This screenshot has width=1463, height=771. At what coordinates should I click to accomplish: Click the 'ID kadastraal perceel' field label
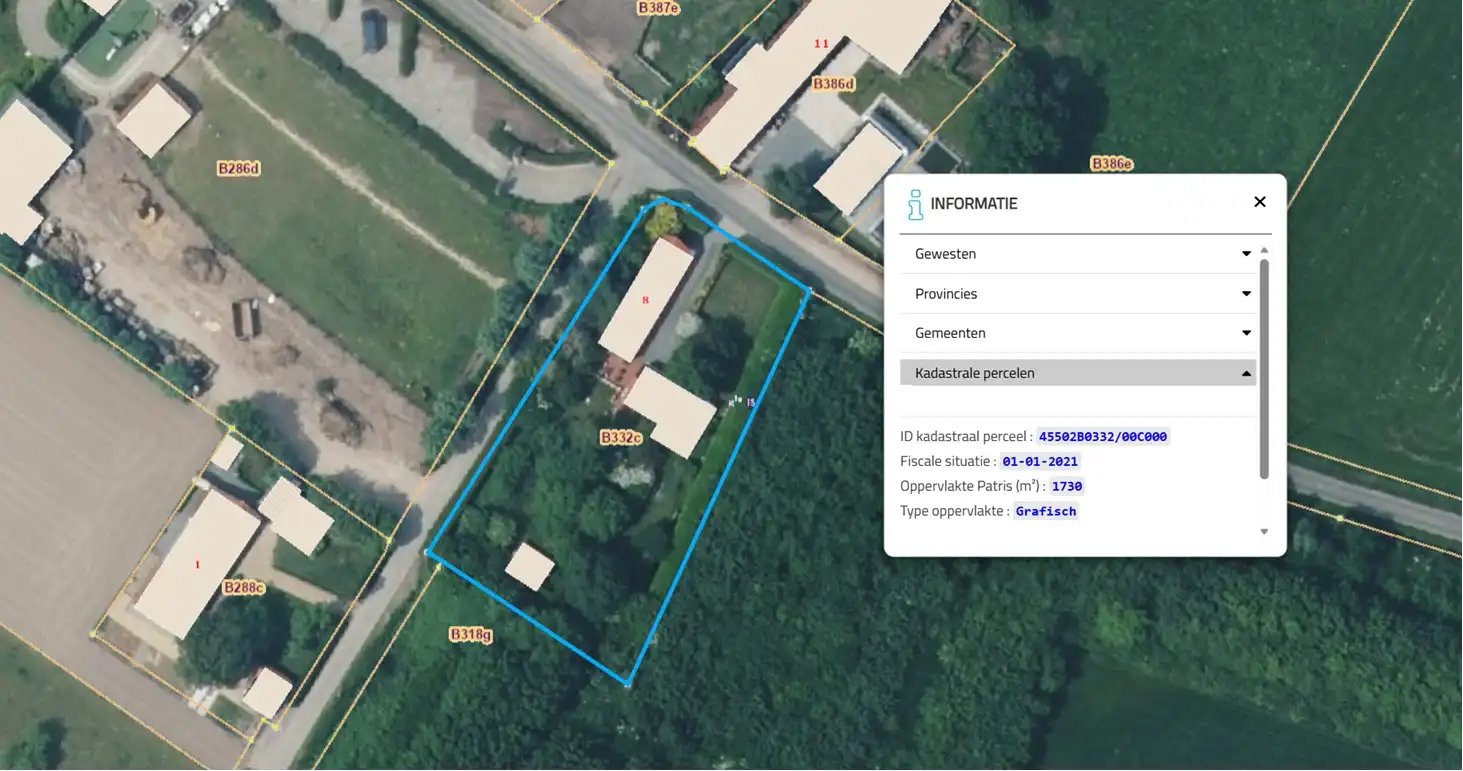point(964,437)
